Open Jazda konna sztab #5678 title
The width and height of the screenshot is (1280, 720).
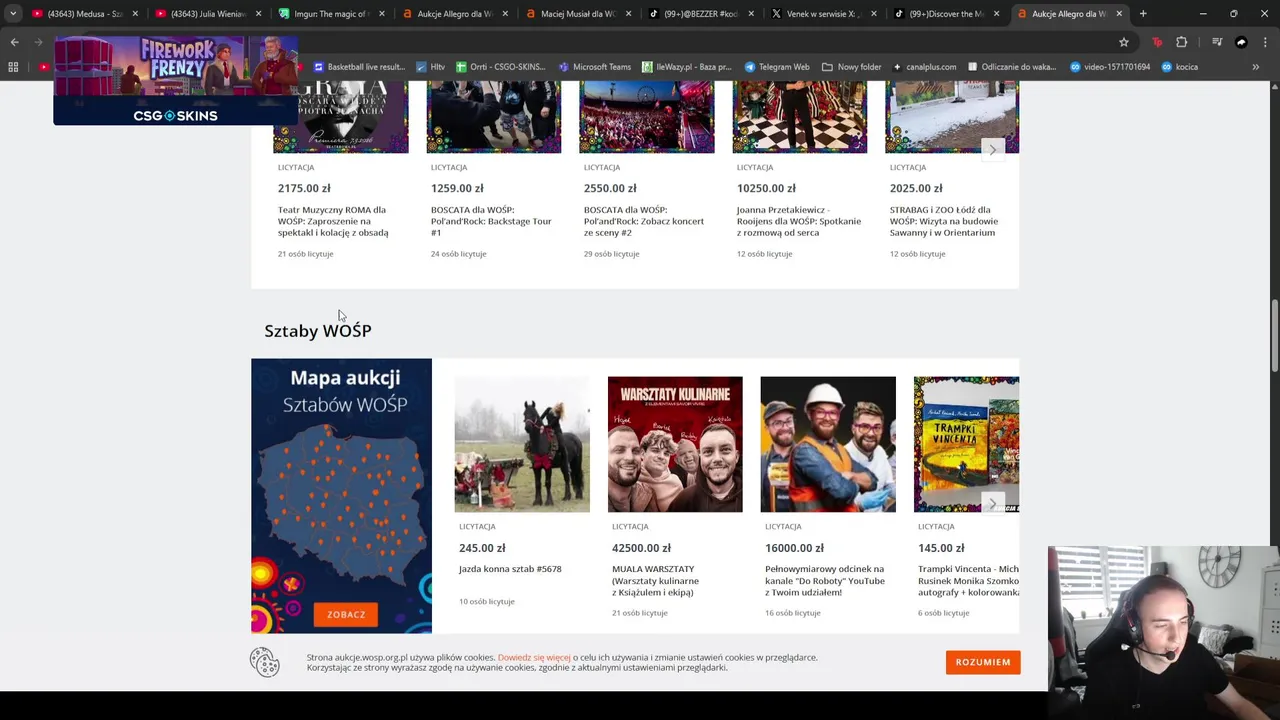click(x=510, y=569)
